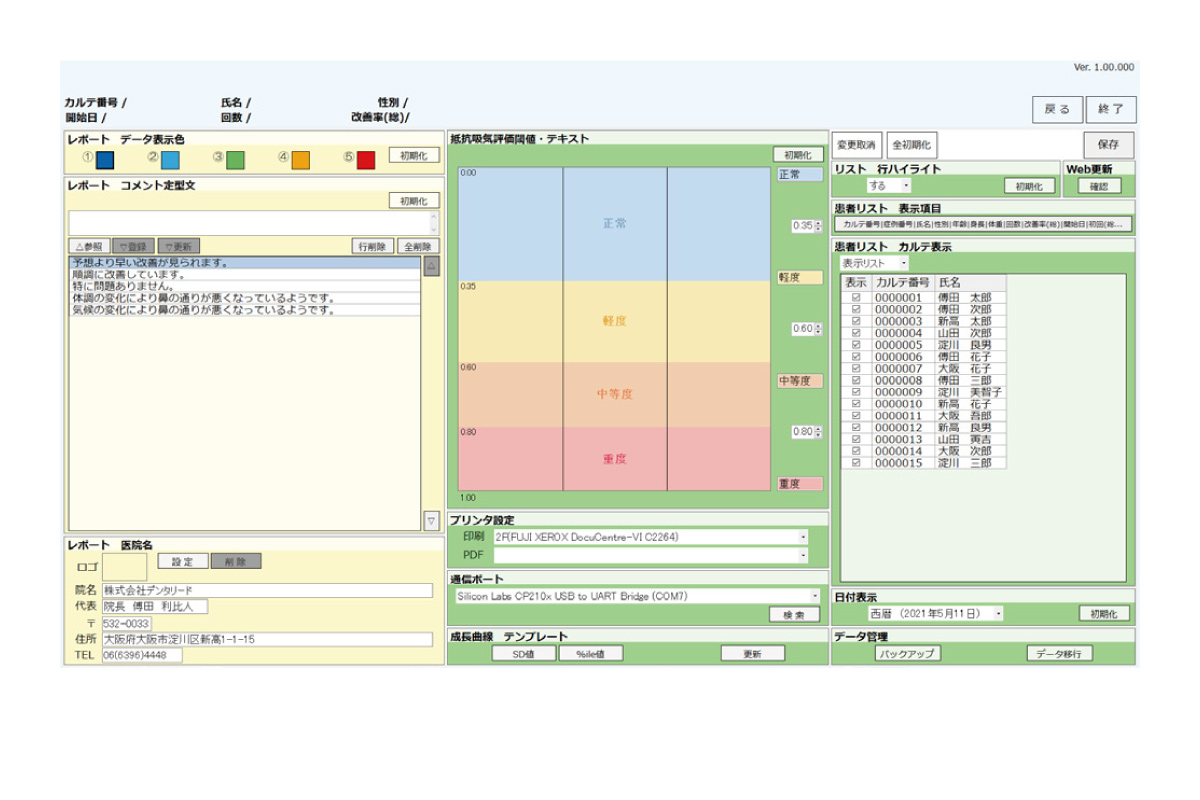Toggle display checkbox for 0000008 傅田 三郎
This screenshot has height=800, width=1200.
tap(855, 380)
